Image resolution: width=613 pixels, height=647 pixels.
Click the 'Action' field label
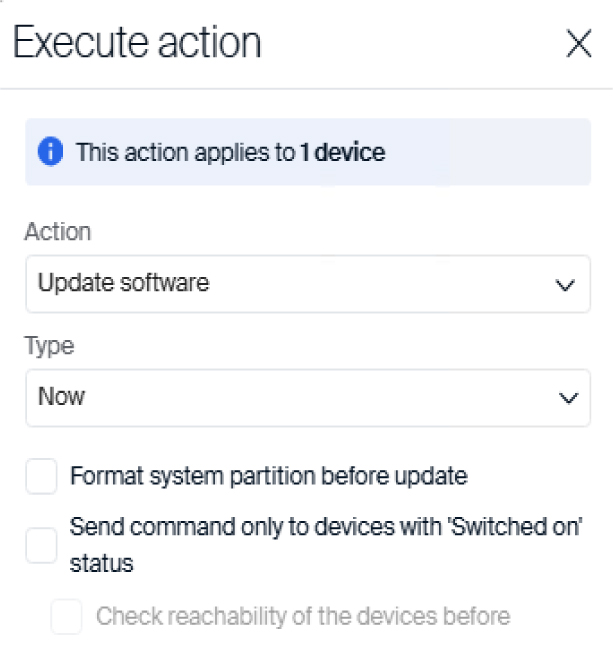coord(57,232)
